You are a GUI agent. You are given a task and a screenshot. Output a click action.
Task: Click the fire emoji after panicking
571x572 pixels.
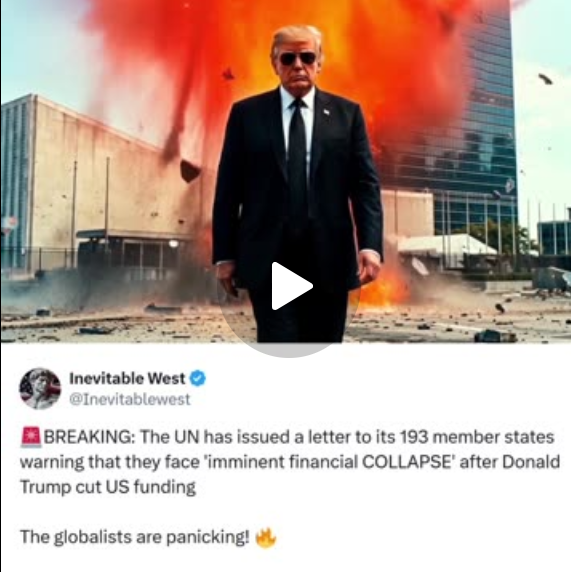(x=266, y=538)
